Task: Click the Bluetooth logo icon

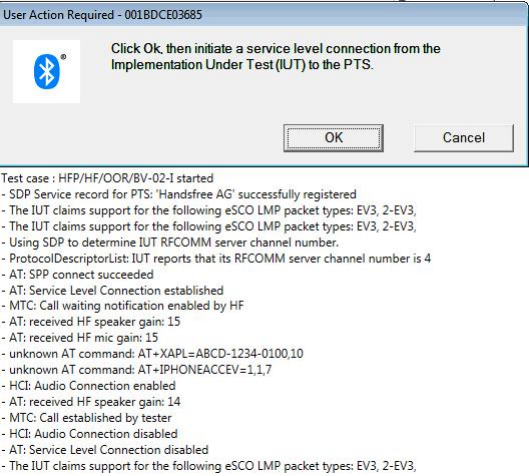Action: 47,72
